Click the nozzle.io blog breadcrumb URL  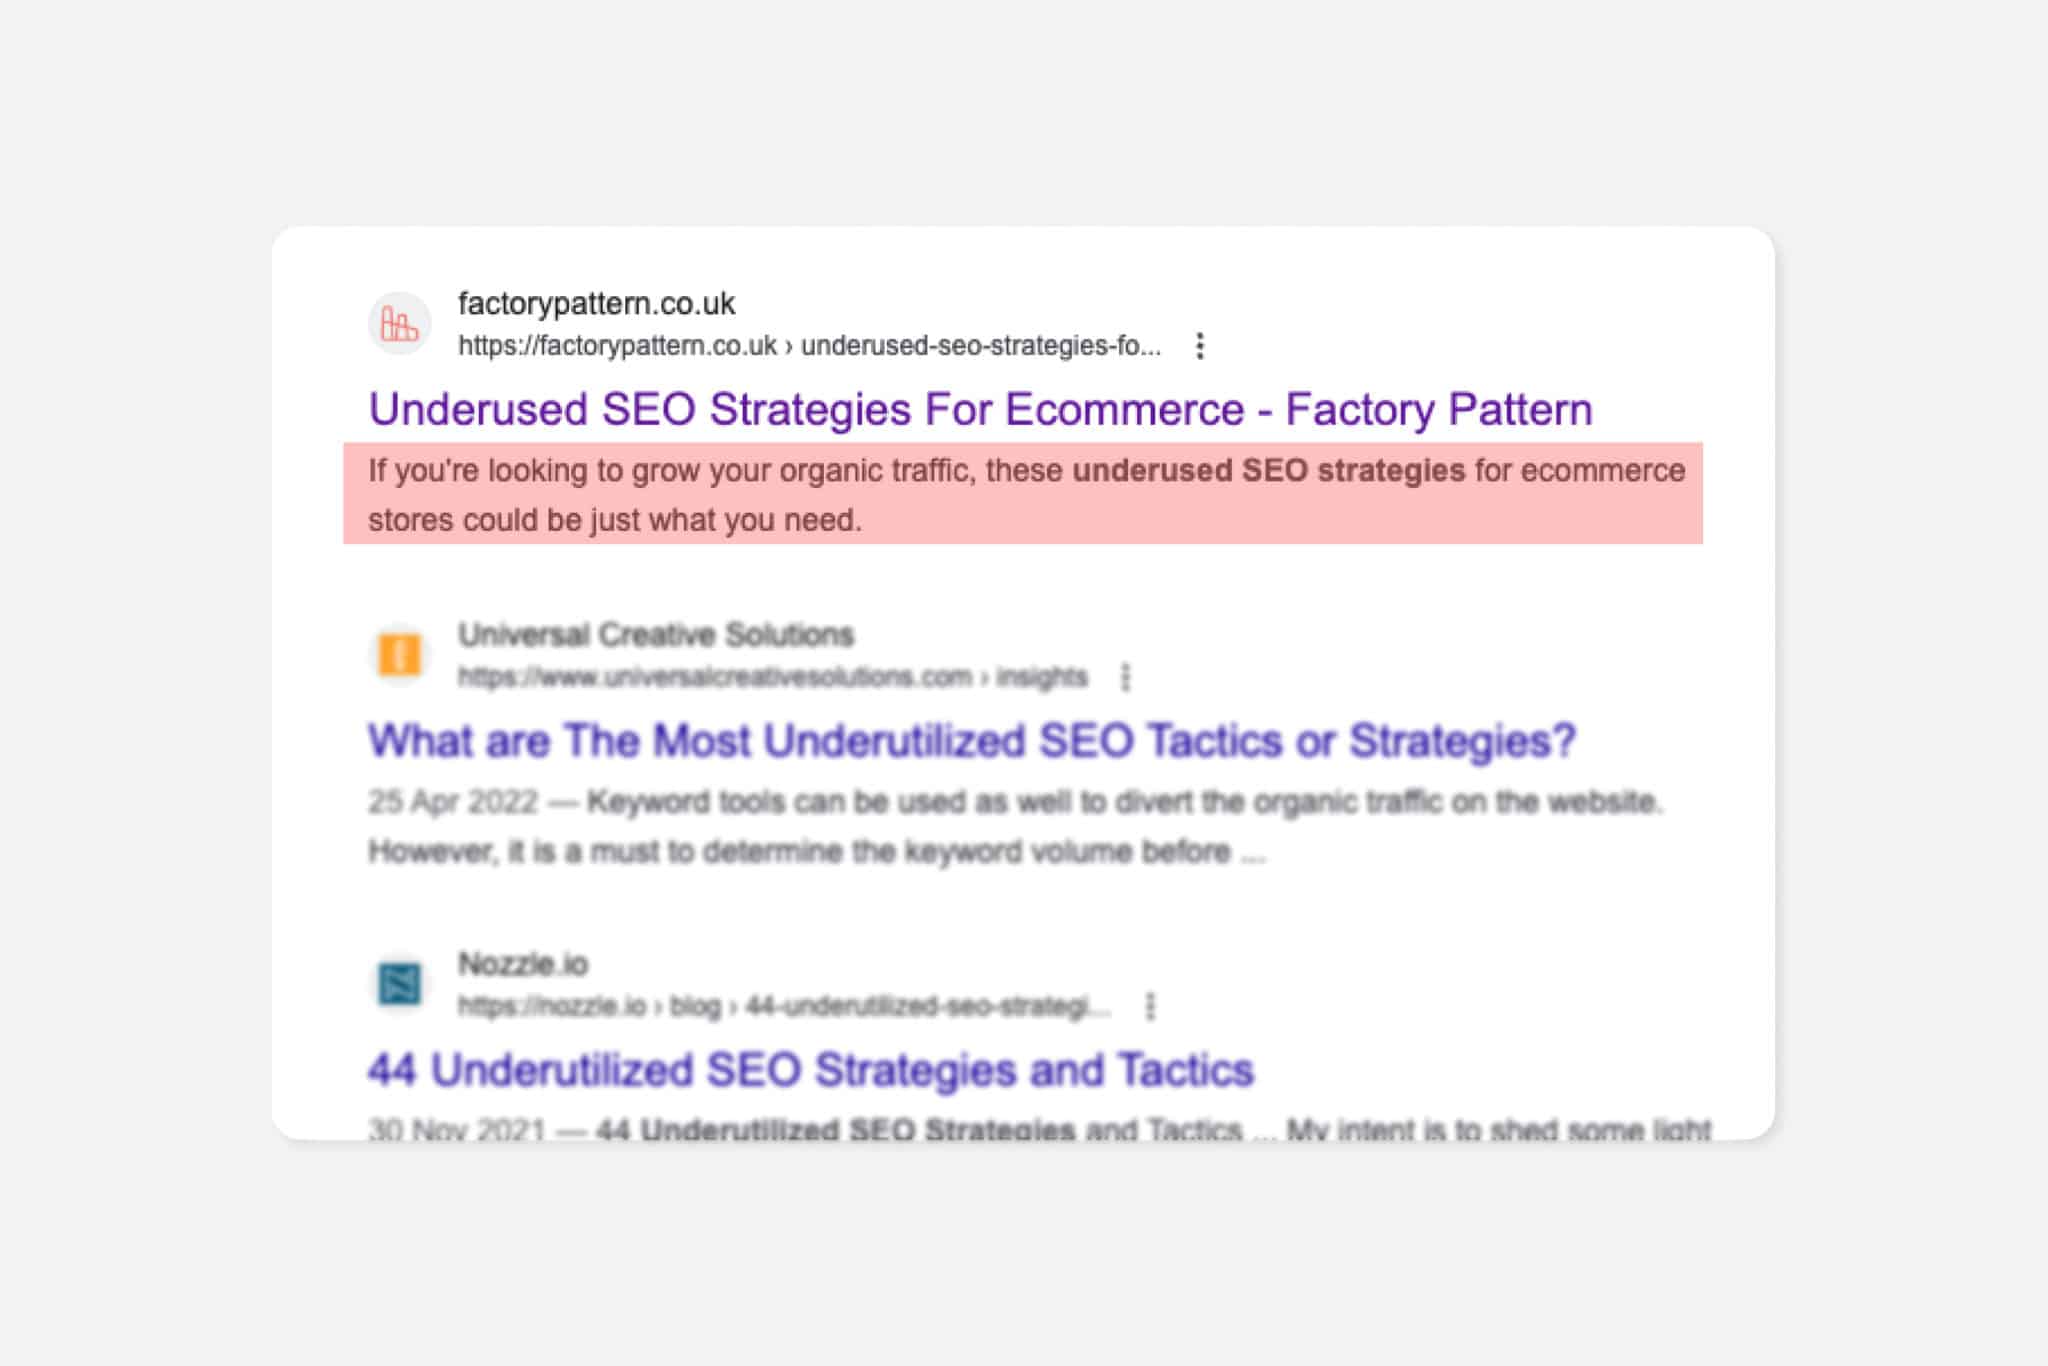tap(783, 1006)
